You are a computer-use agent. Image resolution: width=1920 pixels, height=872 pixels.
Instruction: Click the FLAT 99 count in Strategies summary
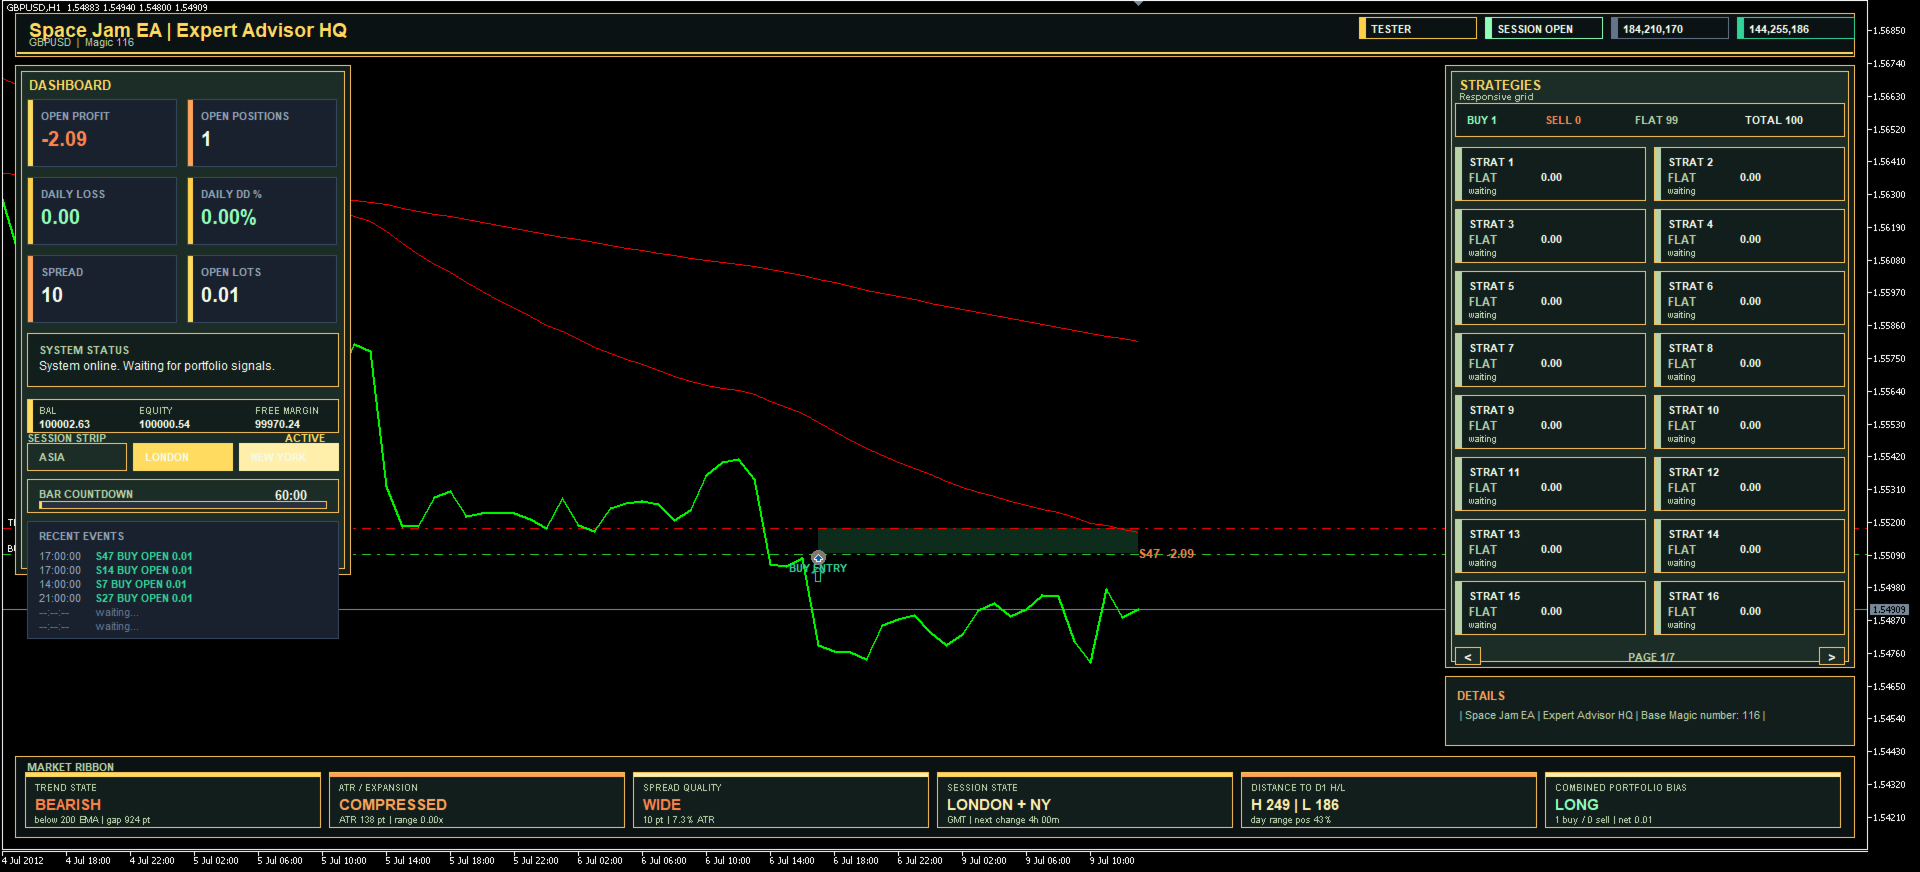click(x=1657, y=120)
